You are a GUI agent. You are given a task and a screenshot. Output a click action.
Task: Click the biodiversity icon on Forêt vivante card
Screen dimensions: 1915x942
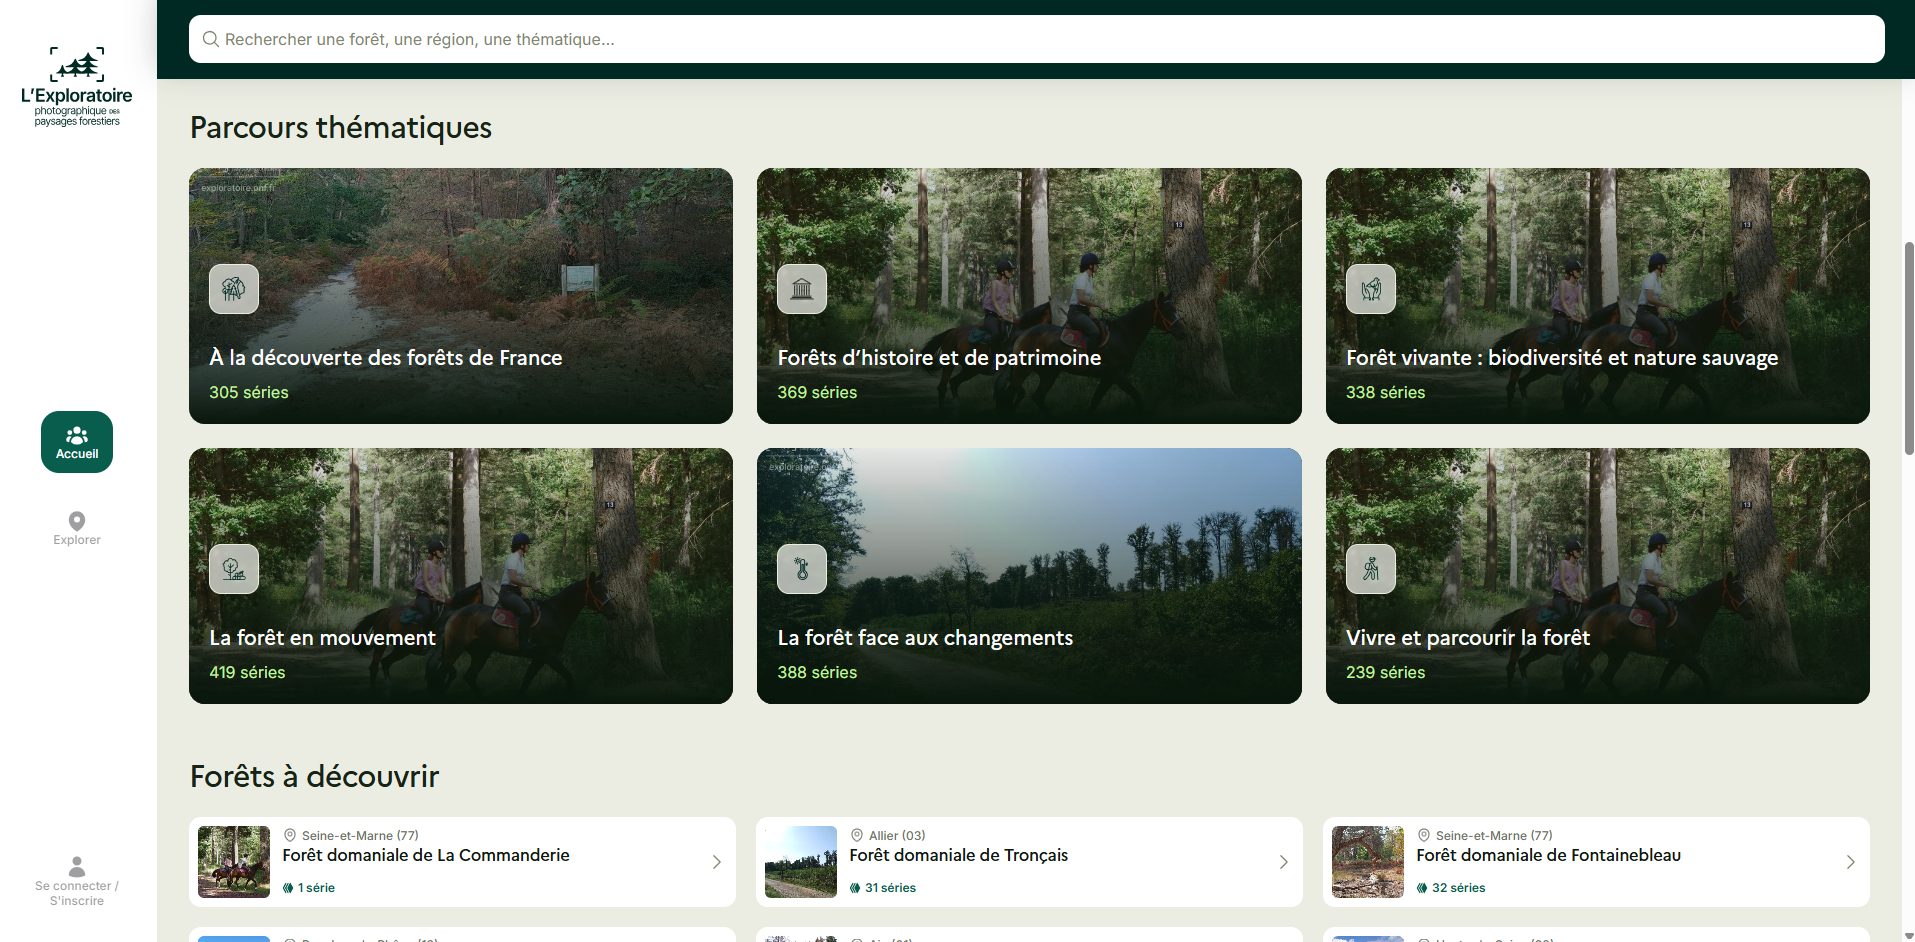point(1371,289)
